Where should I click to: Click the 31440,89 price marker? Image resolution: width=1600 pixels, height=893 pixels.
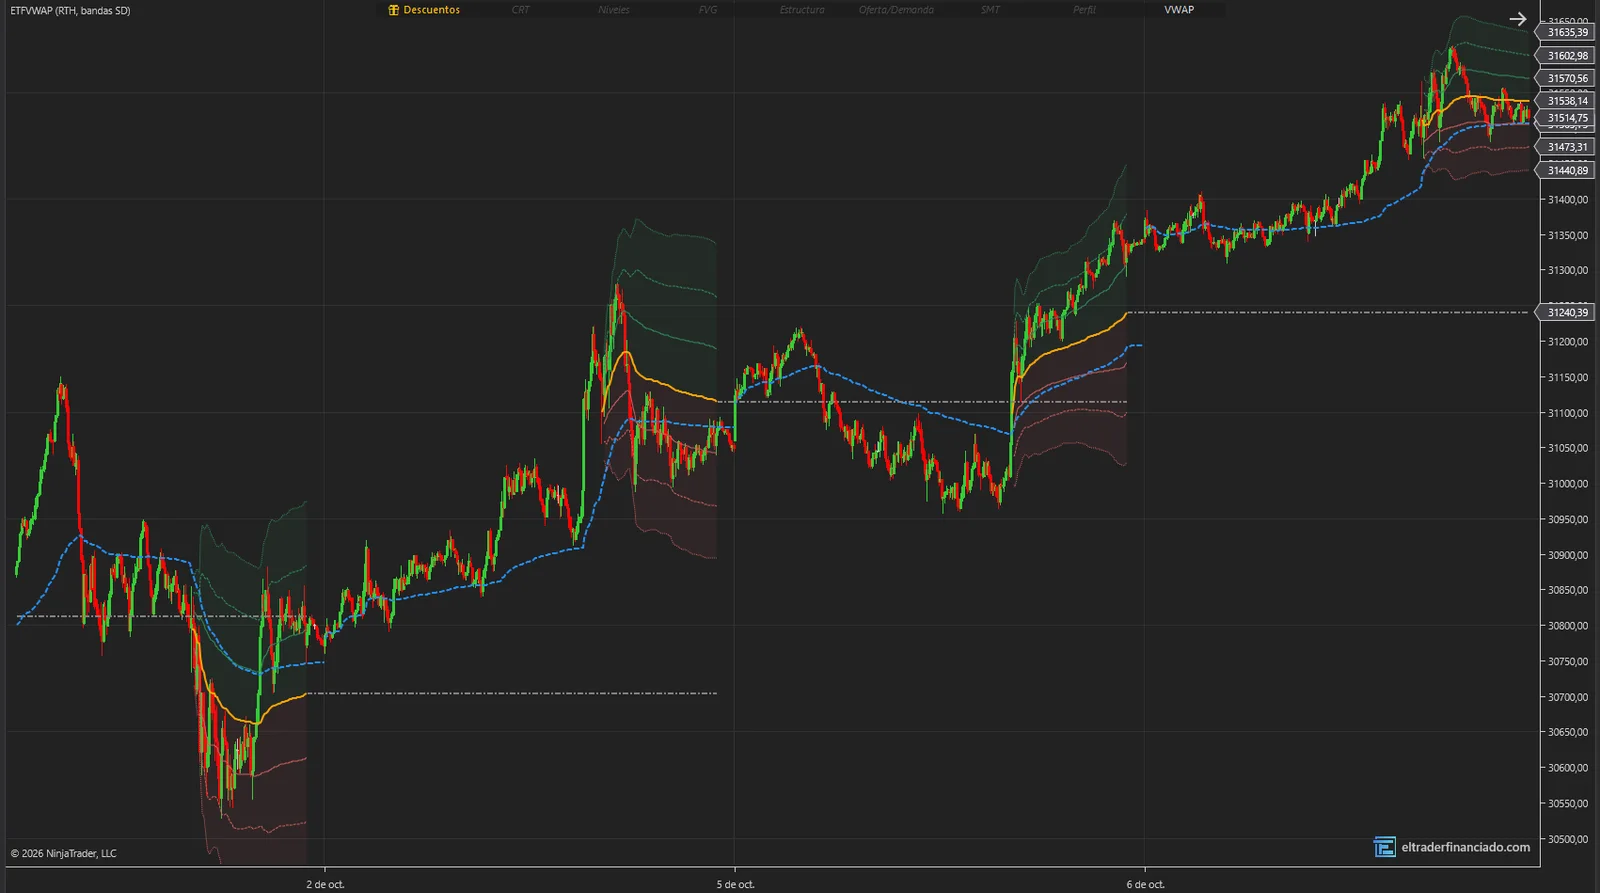coord(1565,171)
